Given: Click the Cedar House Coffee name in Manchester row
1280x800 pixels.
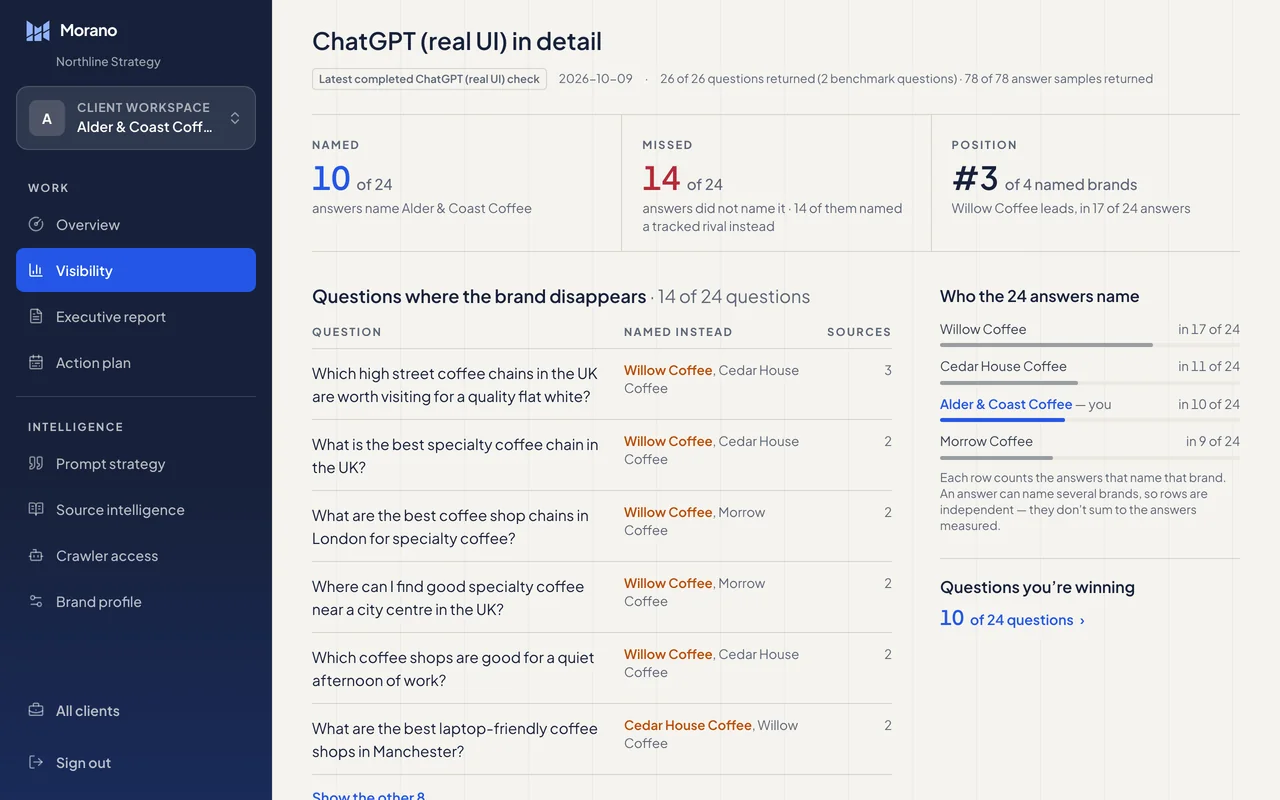Looking at the screenshot, I should click(688, 725).
